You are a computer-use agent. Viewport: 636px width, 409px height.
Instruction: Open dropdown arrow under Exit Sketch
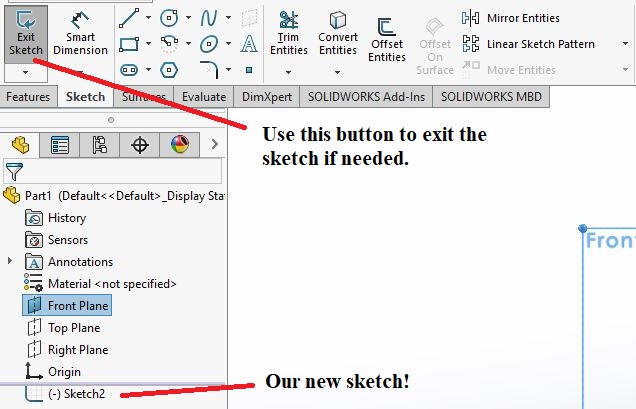pyautogui.click(x=25, y=73)
